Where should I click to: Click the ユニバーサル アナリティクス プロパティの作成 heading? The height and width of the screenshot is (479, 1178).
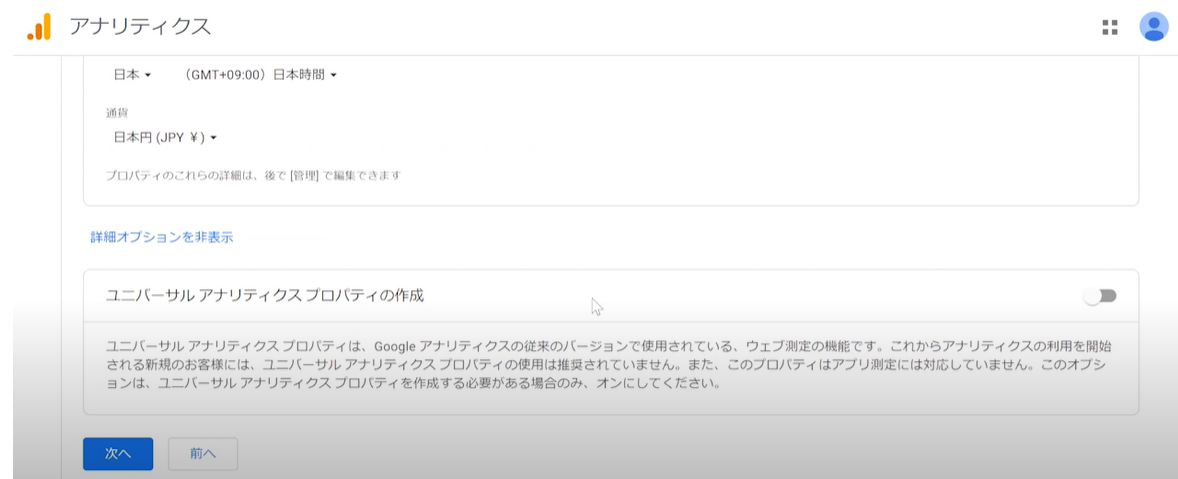264,296
